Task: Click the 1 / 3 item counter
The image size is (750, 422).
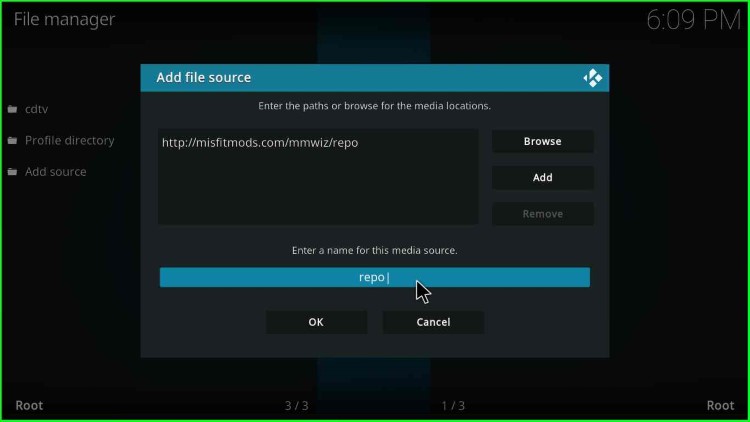Action: click(453, 406)
